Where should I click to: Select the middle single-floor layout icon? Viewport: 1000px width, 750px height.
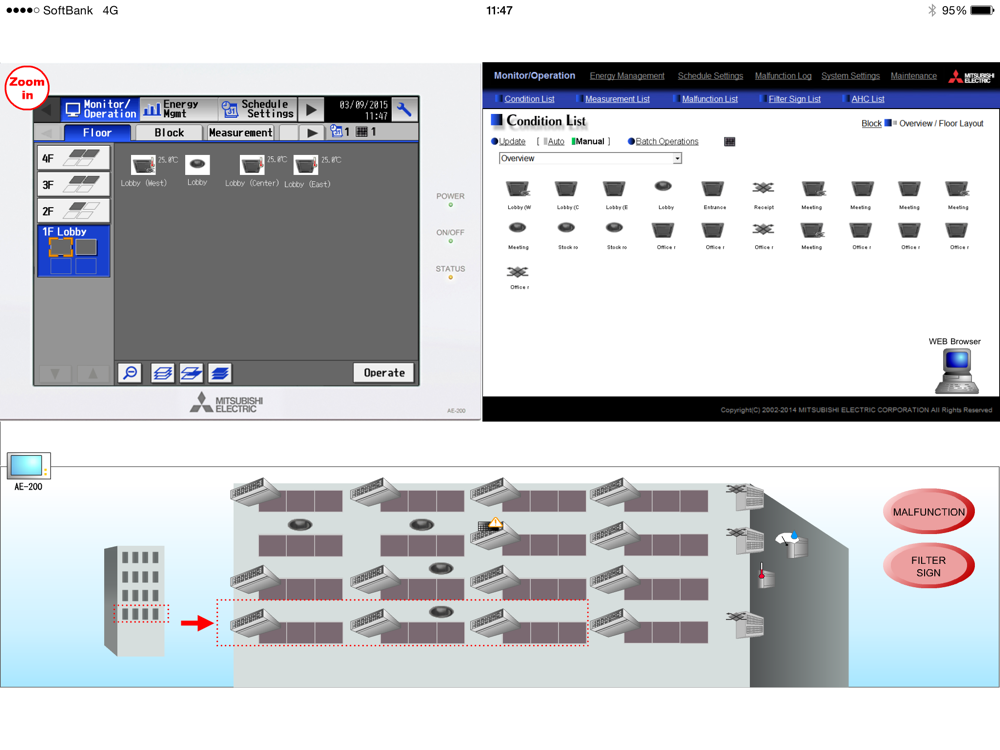click(x=191, y=372)
